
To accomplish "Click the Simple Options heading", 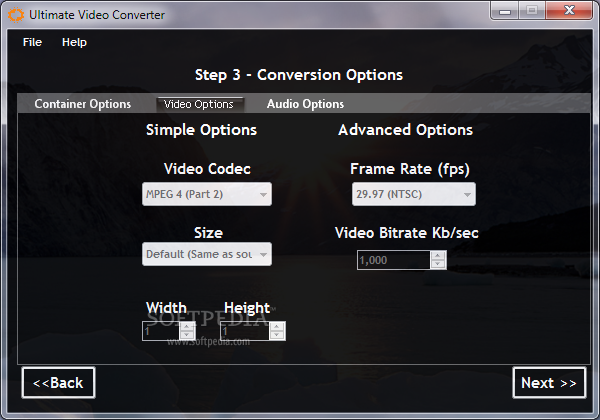I will pos(201,130).
